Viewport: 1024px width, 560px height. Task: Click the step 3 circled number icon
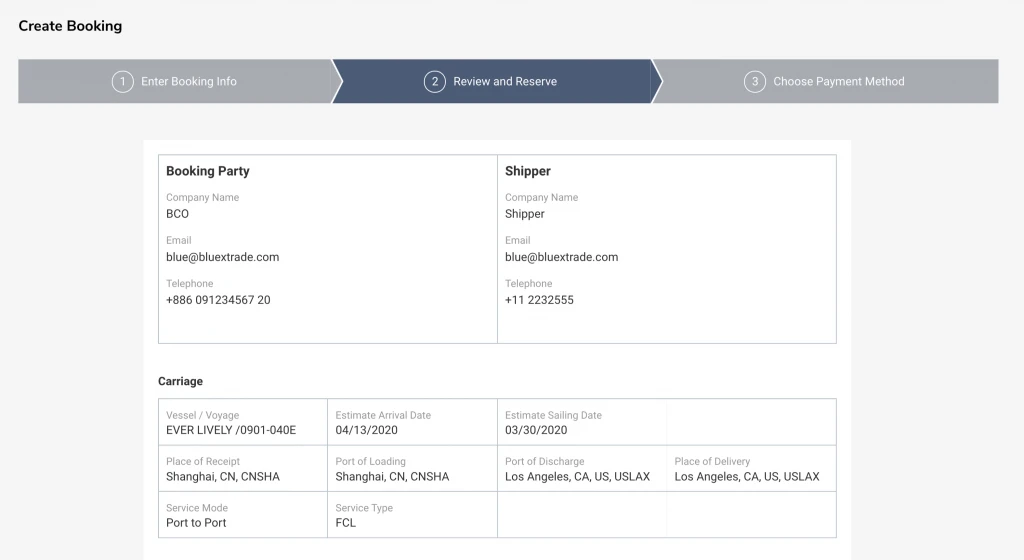click(x=755, y=81)
